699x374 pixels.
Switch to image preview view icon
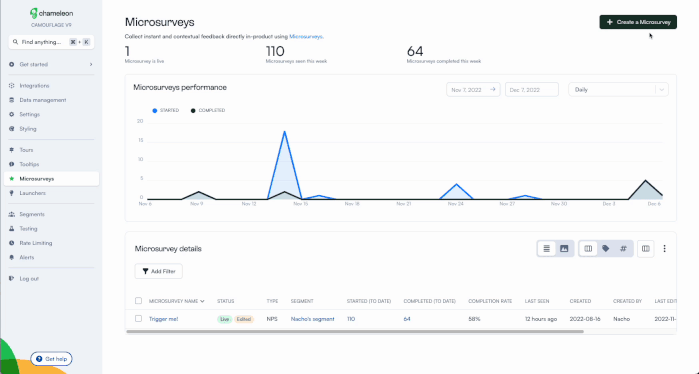564,249
